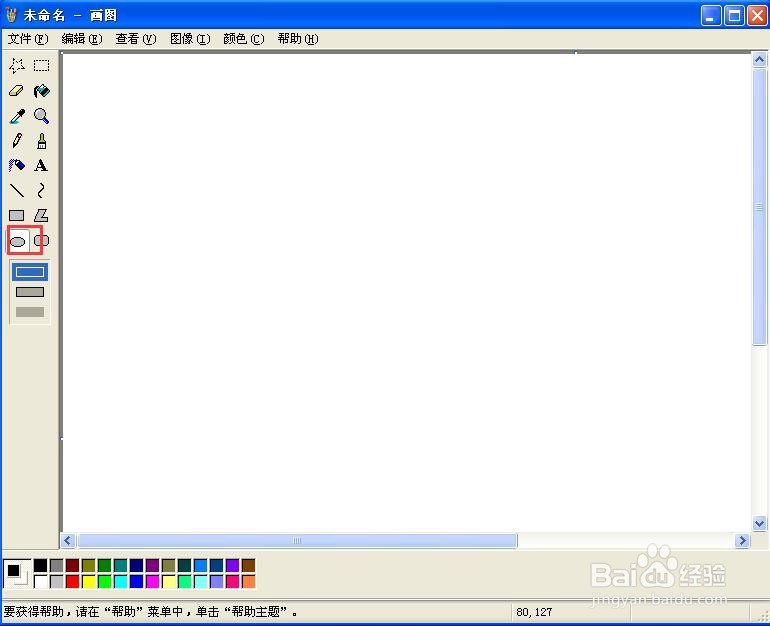Image resolution: width=770 pixels, height=626 pixels.
Task: Pick the orange swatch
Action: pyautogui.click(x=248, y=582)
